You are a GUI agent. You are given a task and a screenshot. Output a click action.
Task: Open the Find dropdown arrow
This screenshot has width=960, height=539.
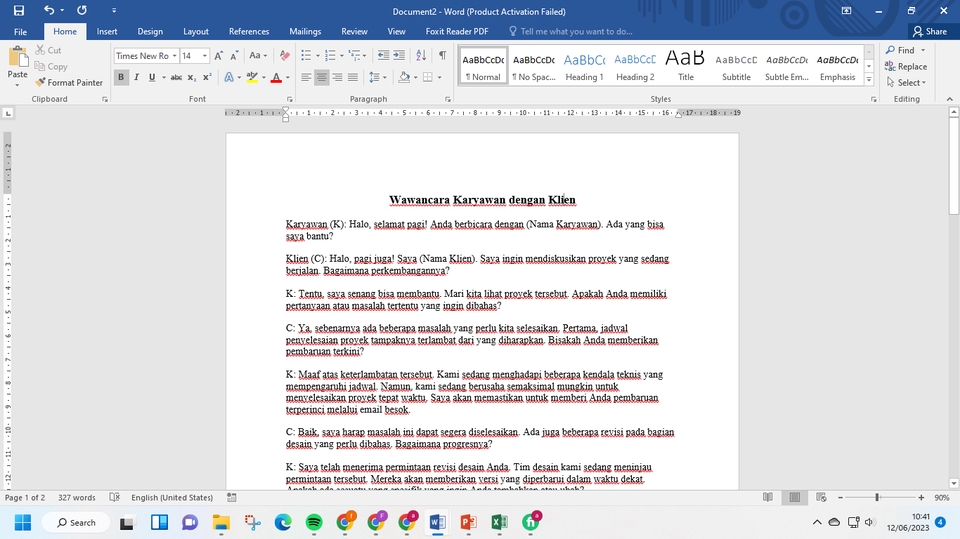pos(923,50)
